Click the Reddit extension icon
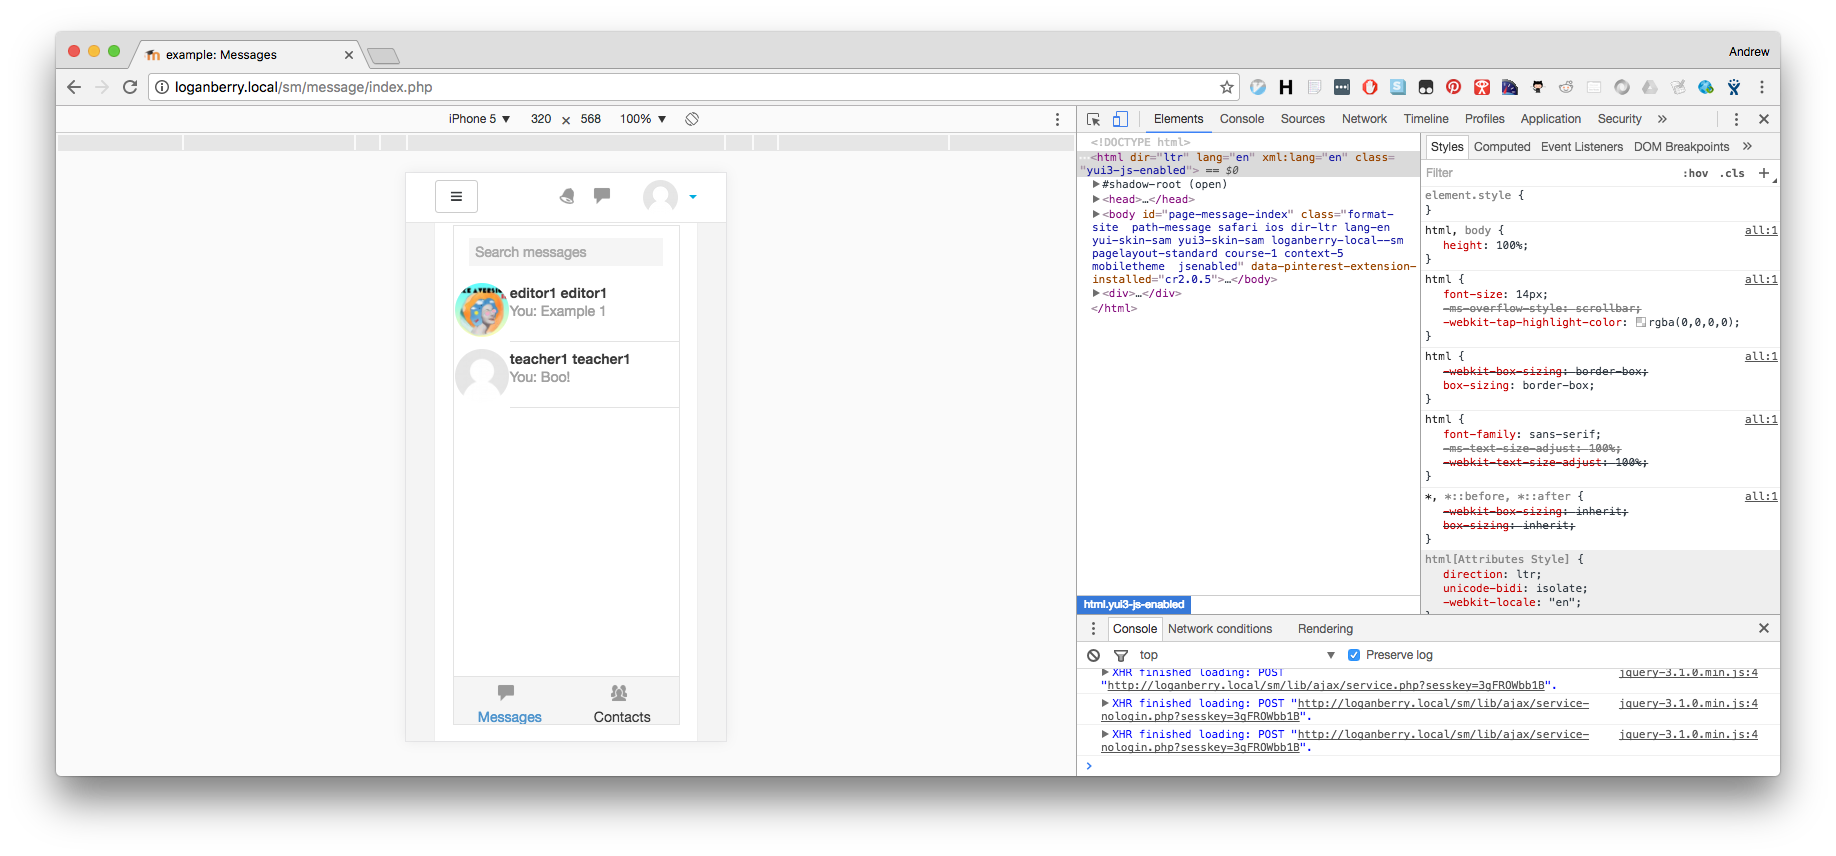1836x856 pixels. point(1566,87)
